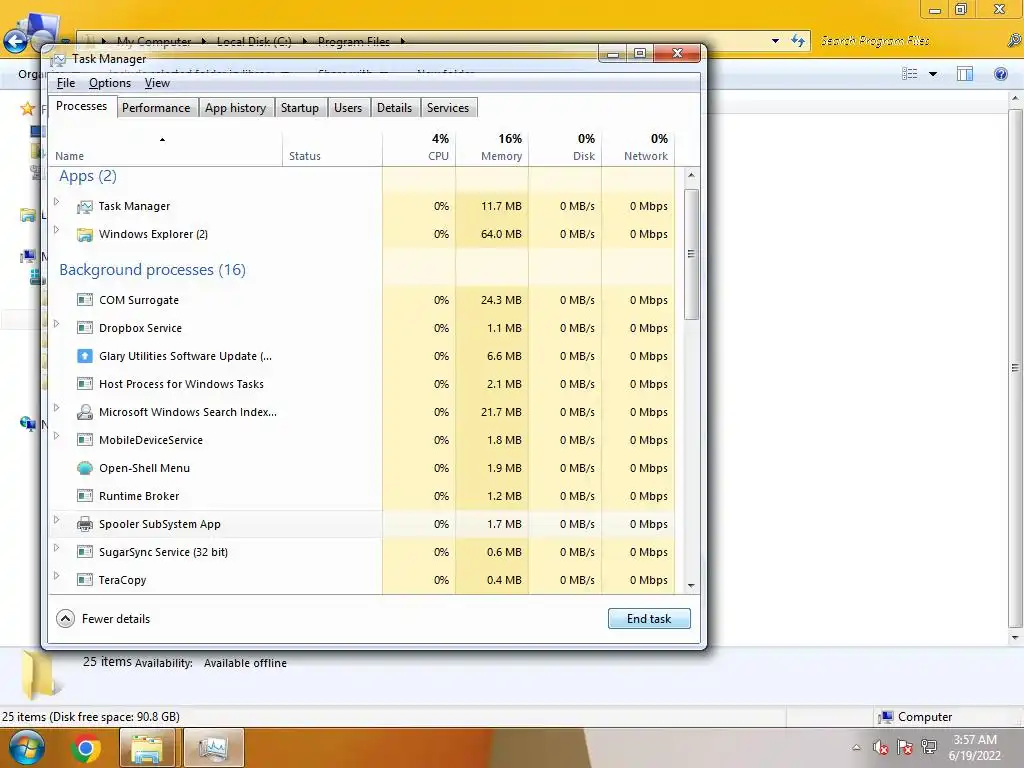Screen dimensions: 1024x768
Task: Open the File menu in Task Manager
Action: [66, 83]
